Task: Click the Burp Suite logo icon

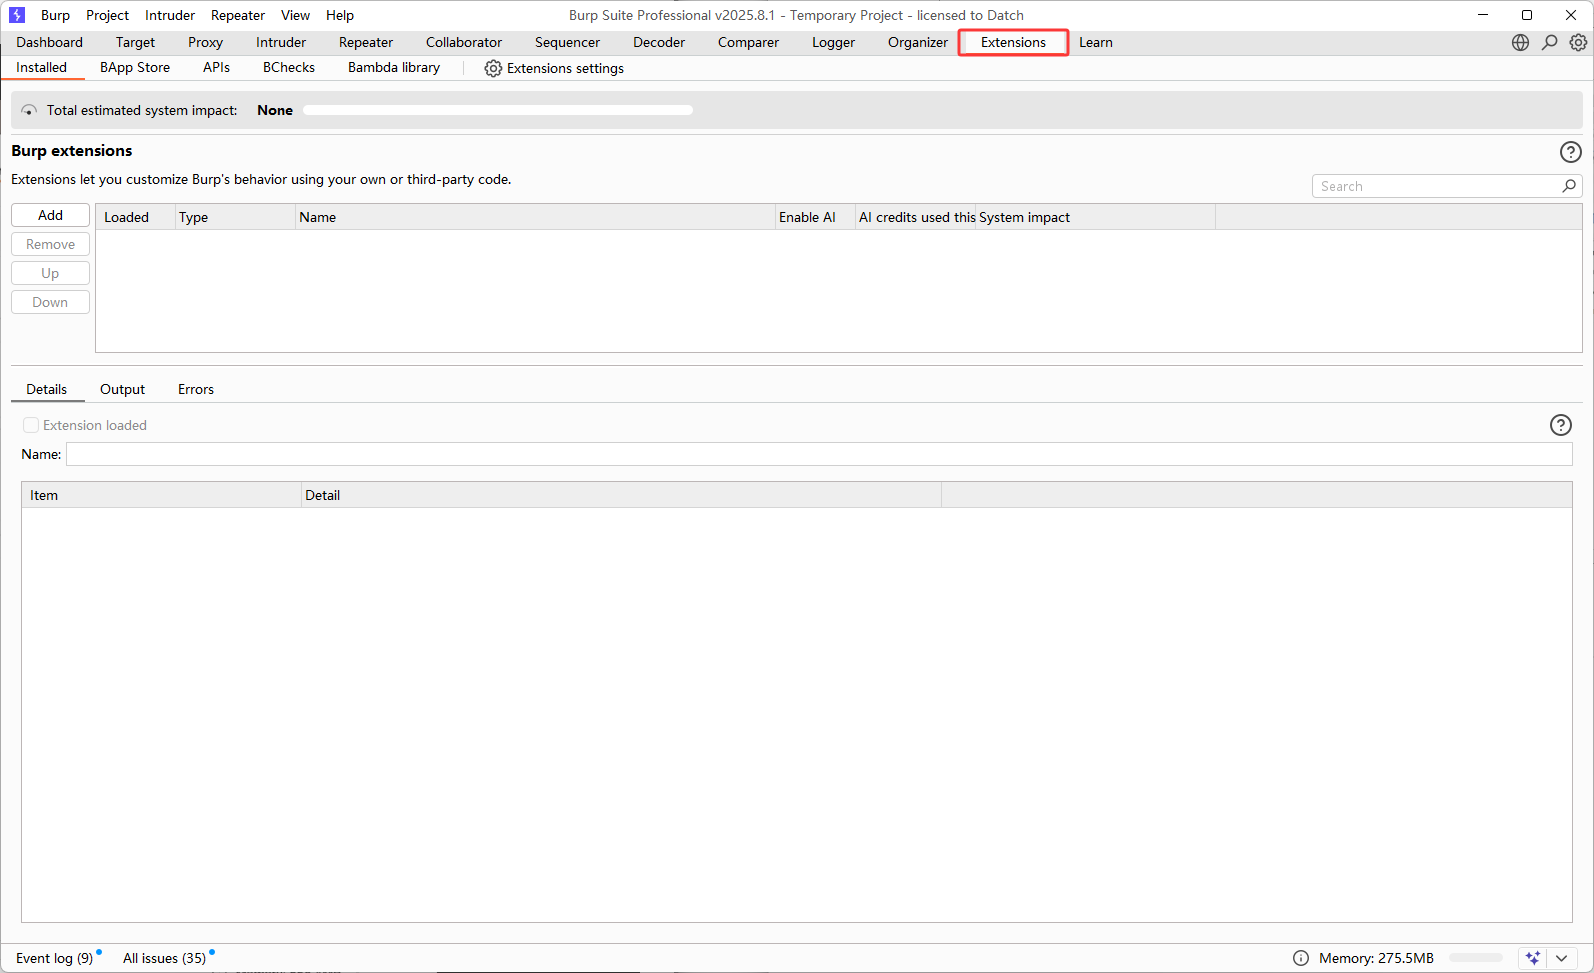Action: coord(17,15)
